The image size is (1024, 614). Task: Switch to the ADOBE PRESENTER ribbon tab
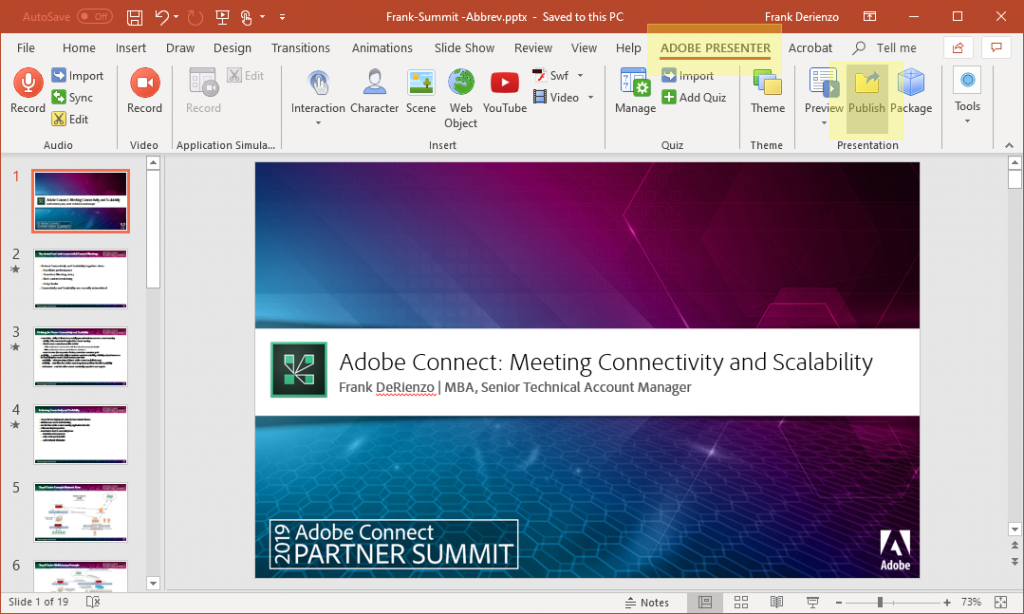coord(714,47)
